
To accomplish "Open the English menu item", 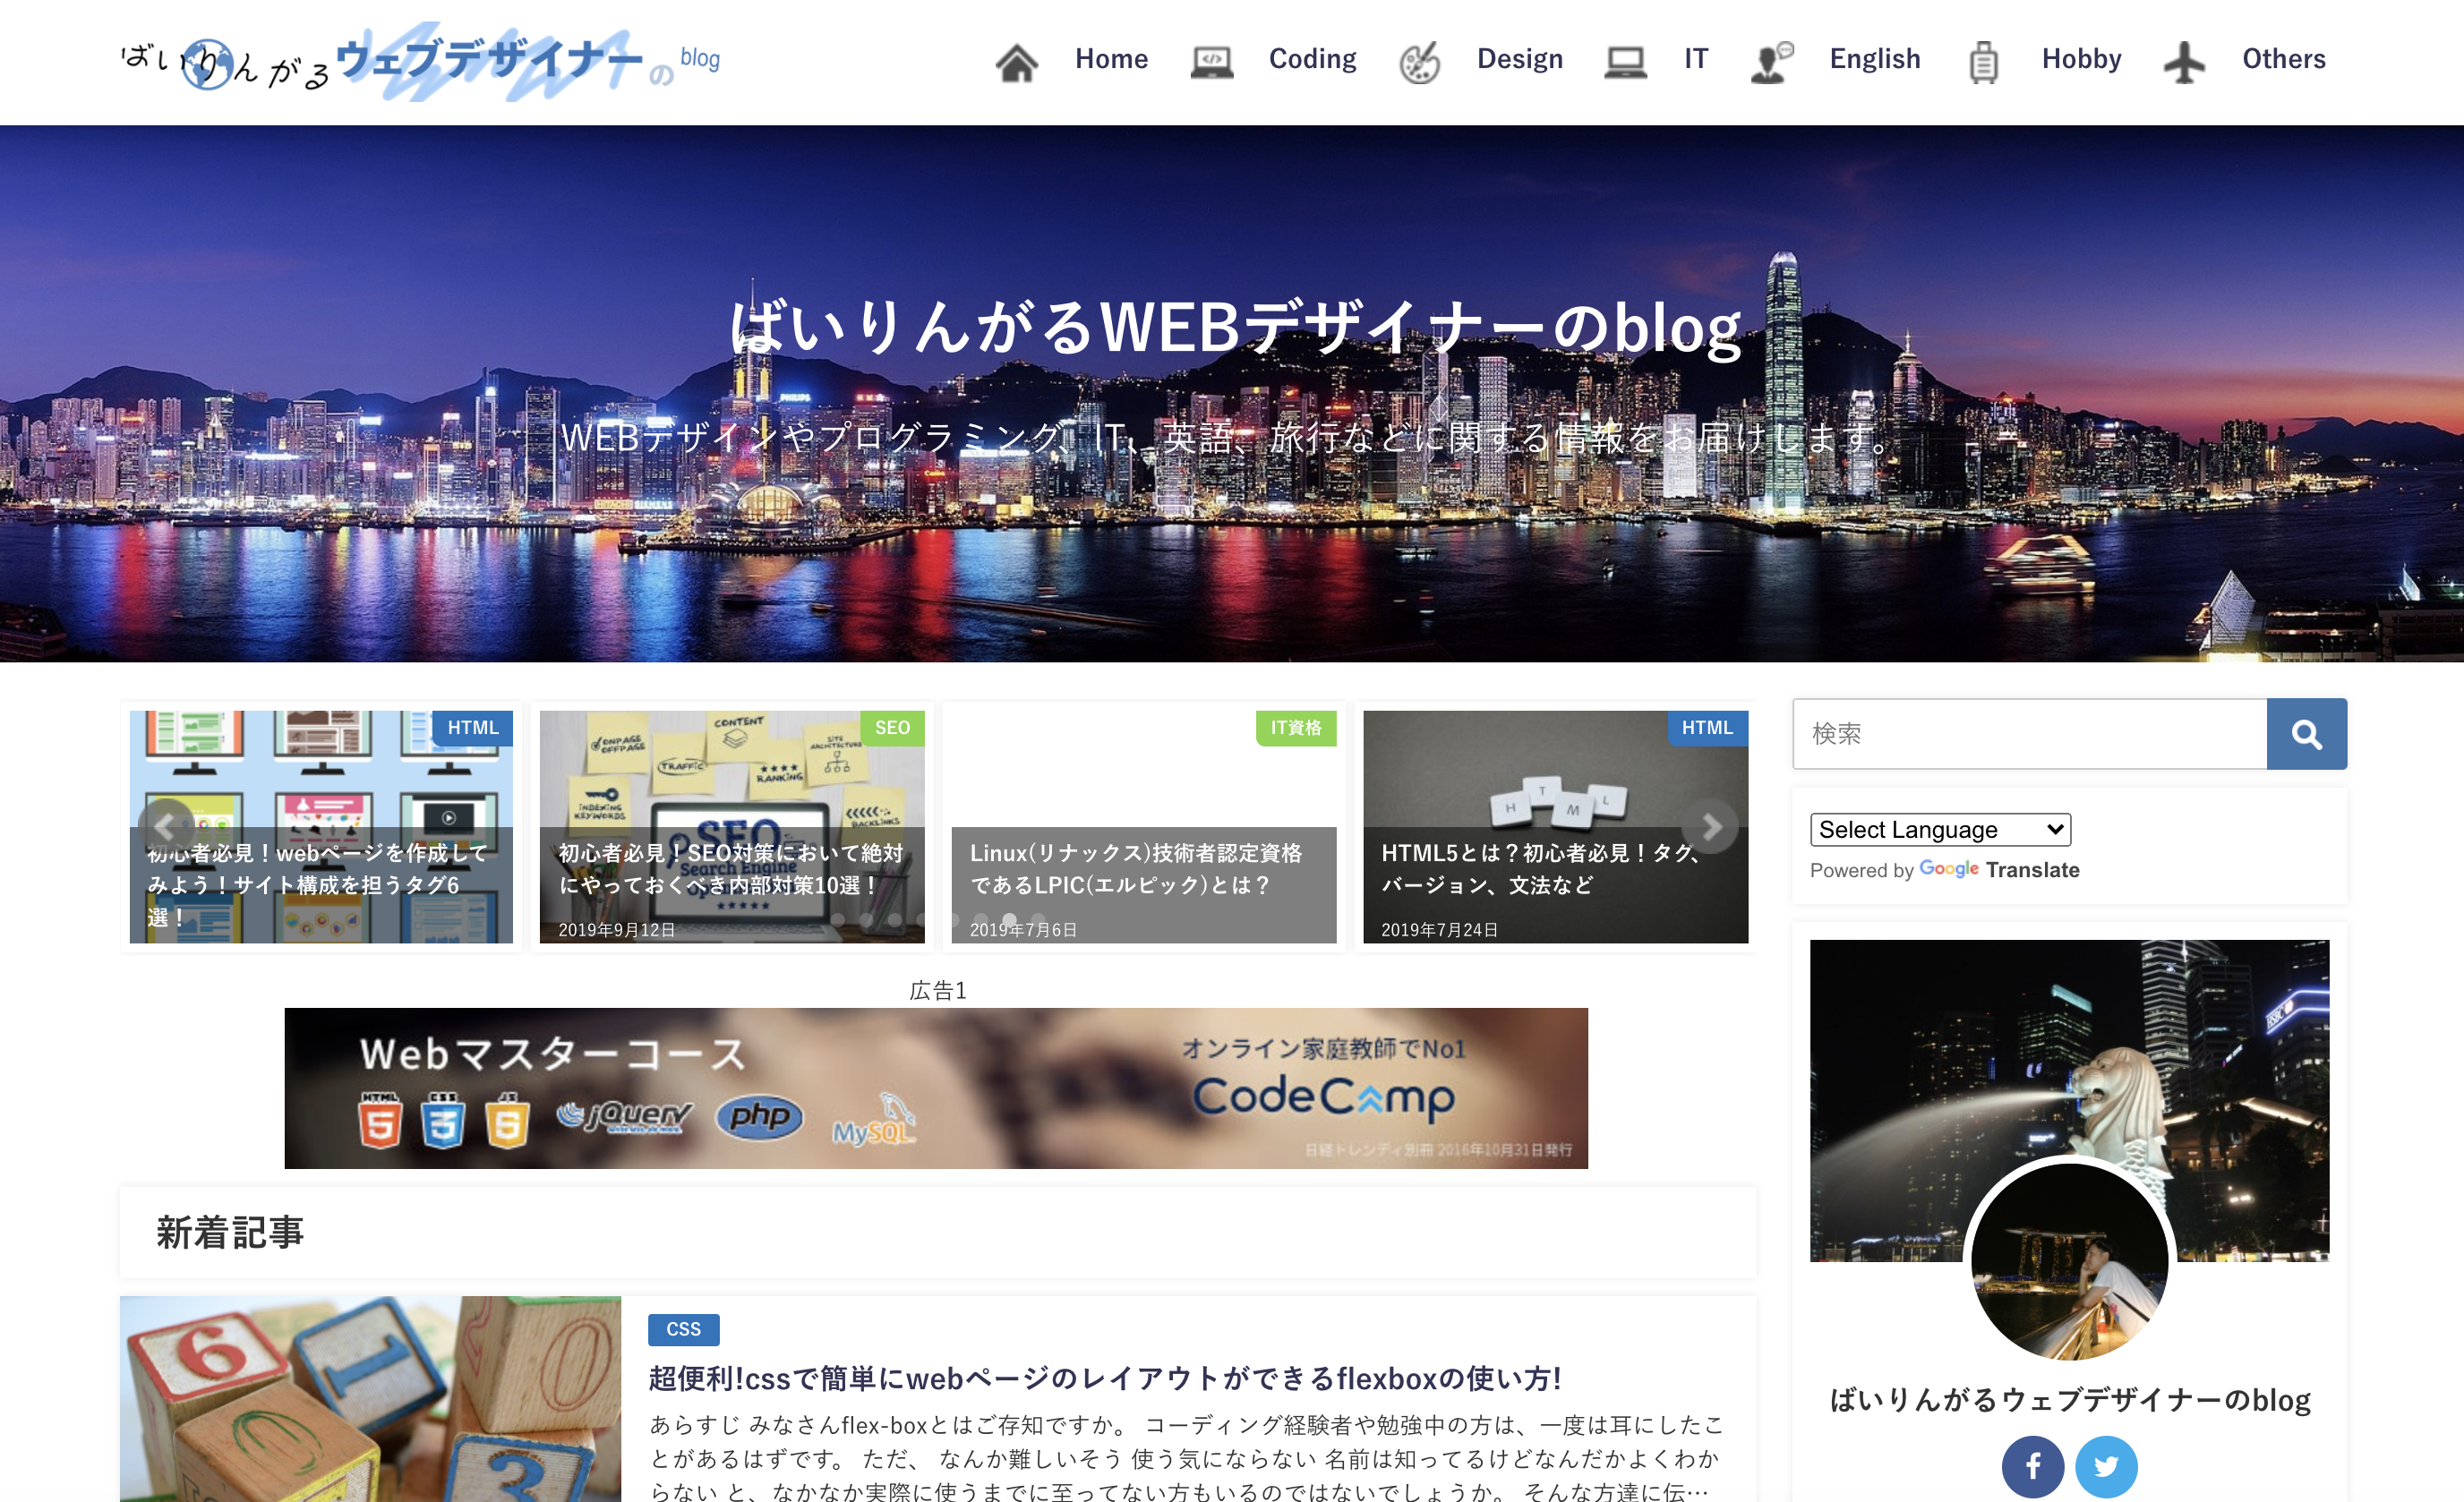I will 1874,59.
